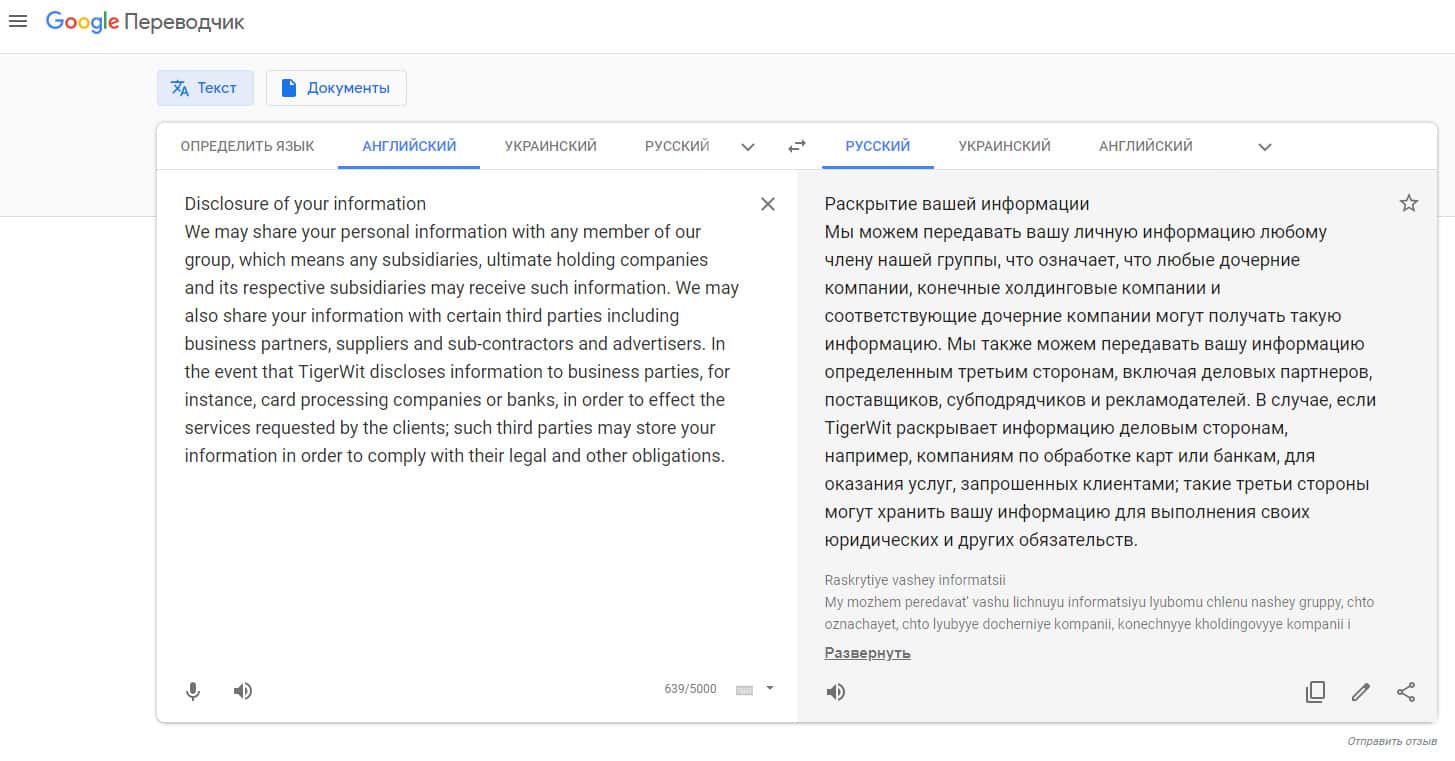Clear the source text
Screen dimensions: 1455x761
(768, 204)
